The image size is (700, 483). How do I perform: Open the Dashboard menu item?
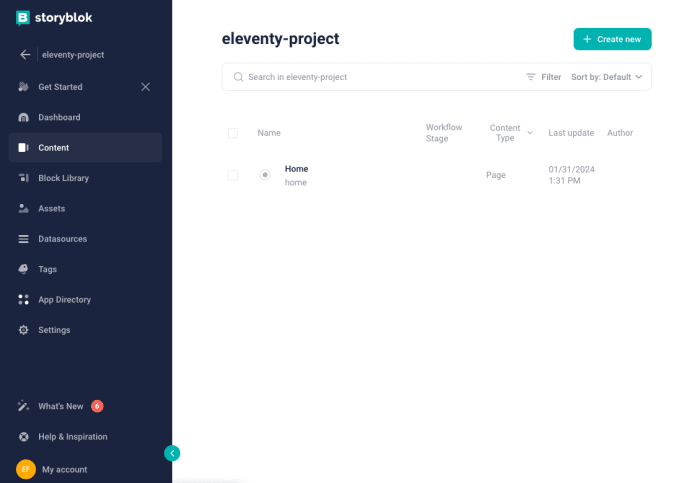(85, 117)
